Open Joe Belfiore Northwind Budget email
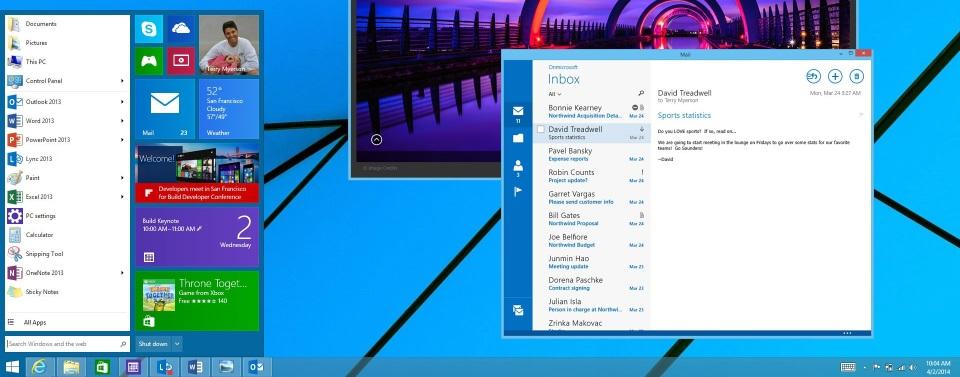Viewport: 960px width, 377px height. pos(591,241)
